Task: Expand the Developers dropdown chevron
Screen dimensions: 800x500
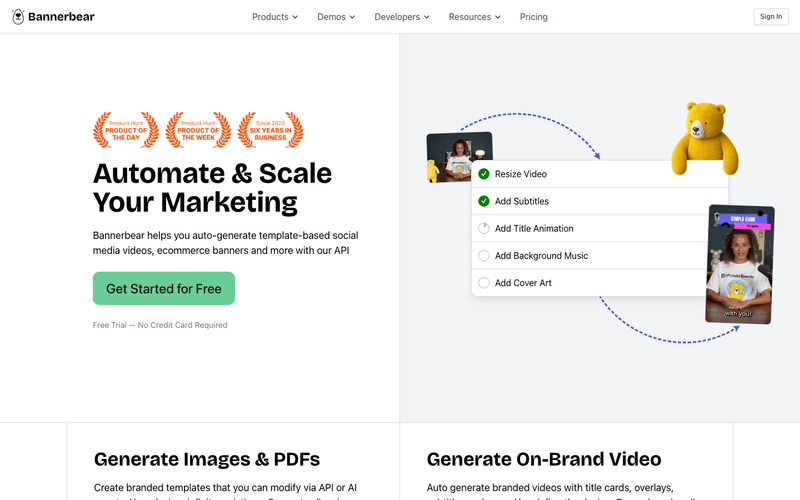Action: pos(427,17)
